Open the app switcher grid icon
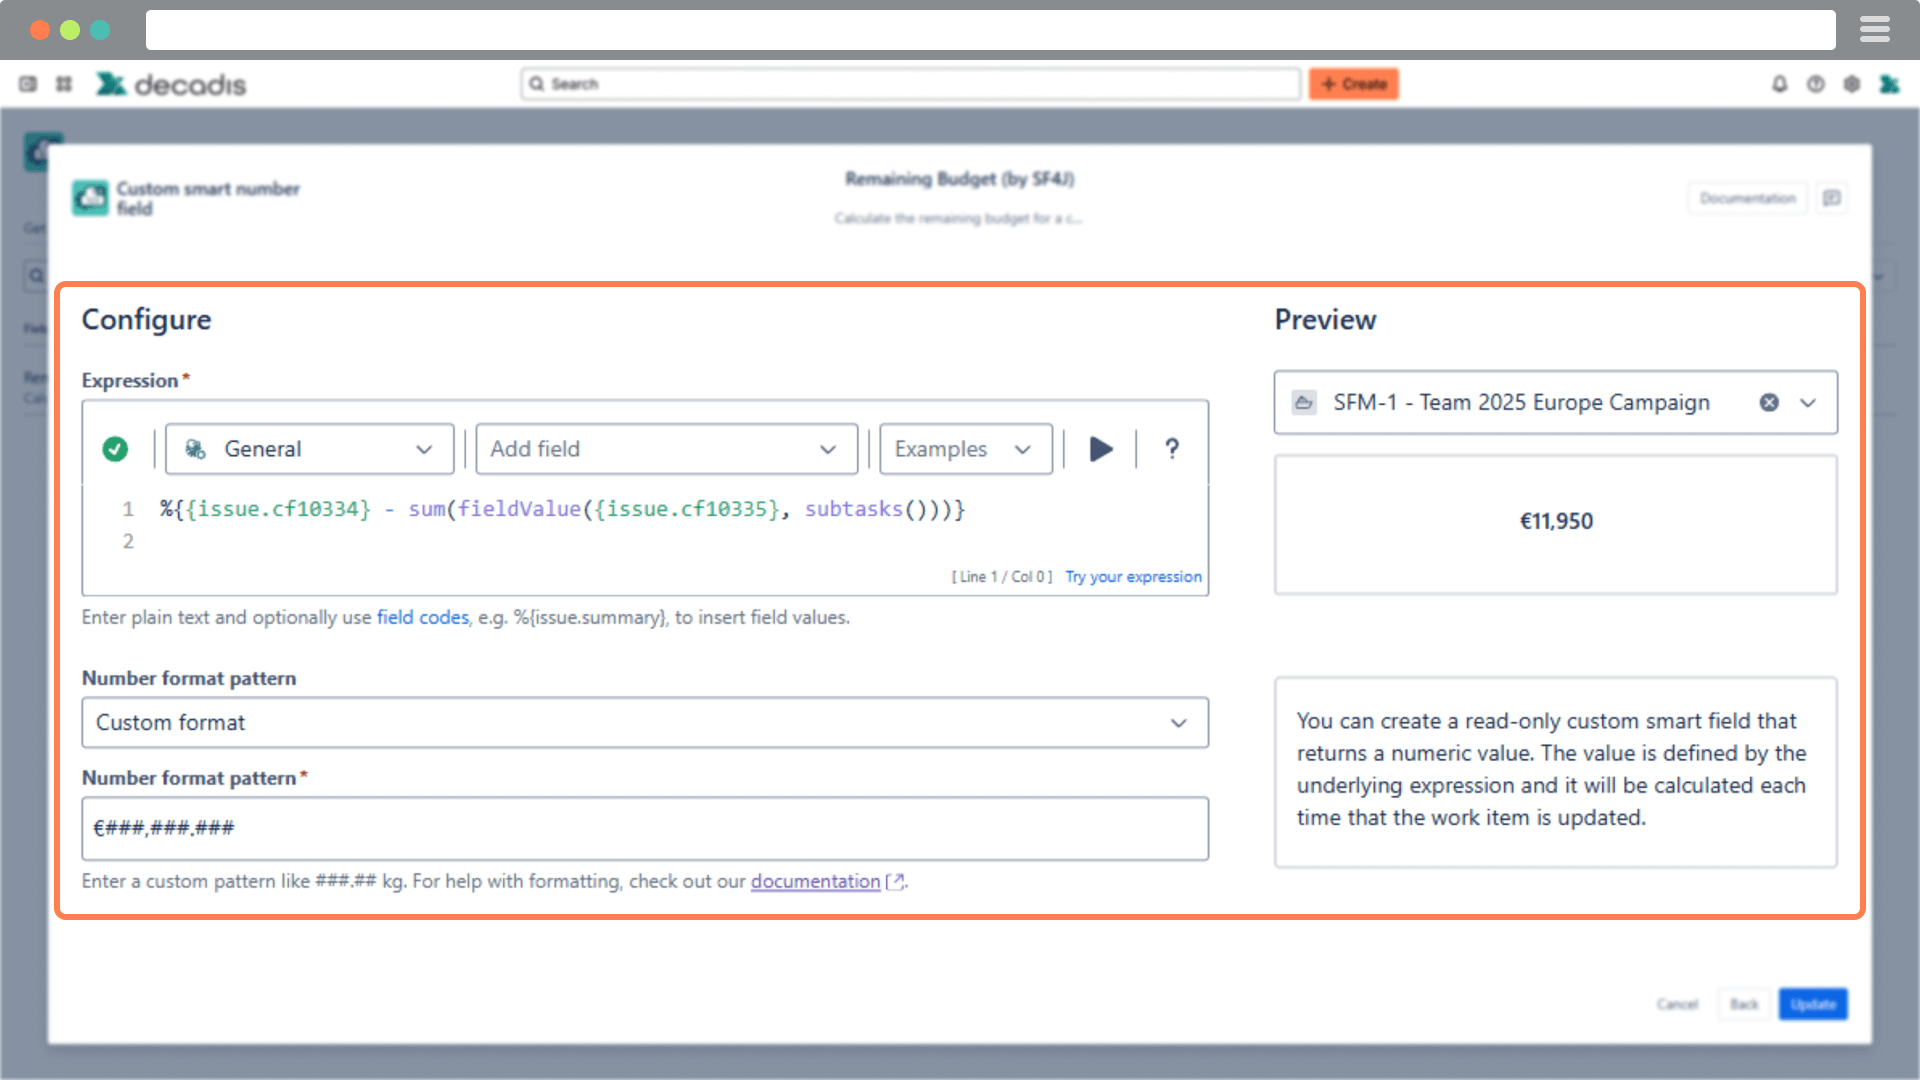Viewport: 1920px width, 1080px height. (x=64, y=84)
